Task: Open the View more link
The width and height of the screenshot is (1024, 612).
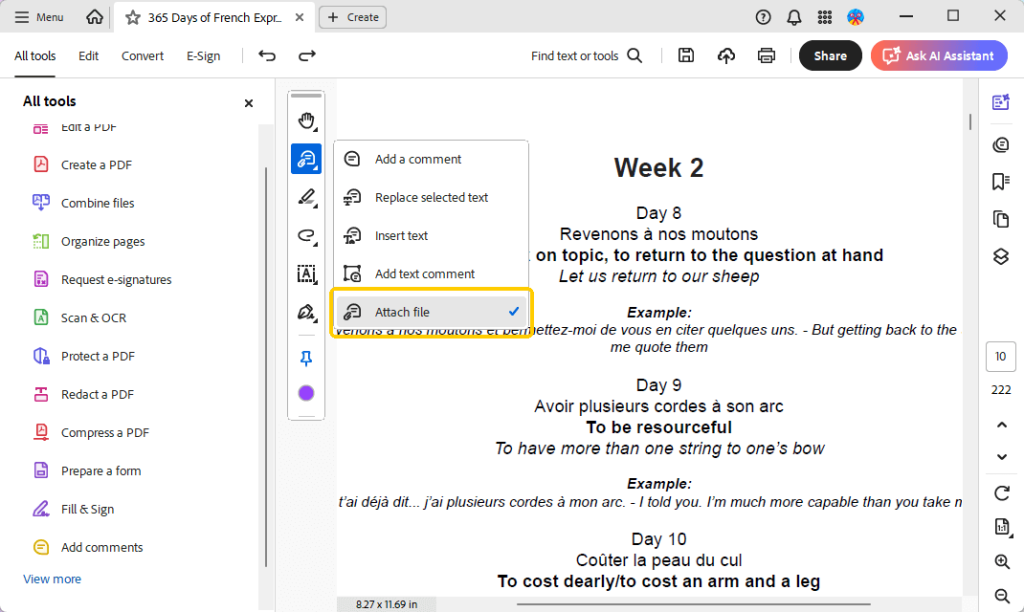Action: [51, 579]
